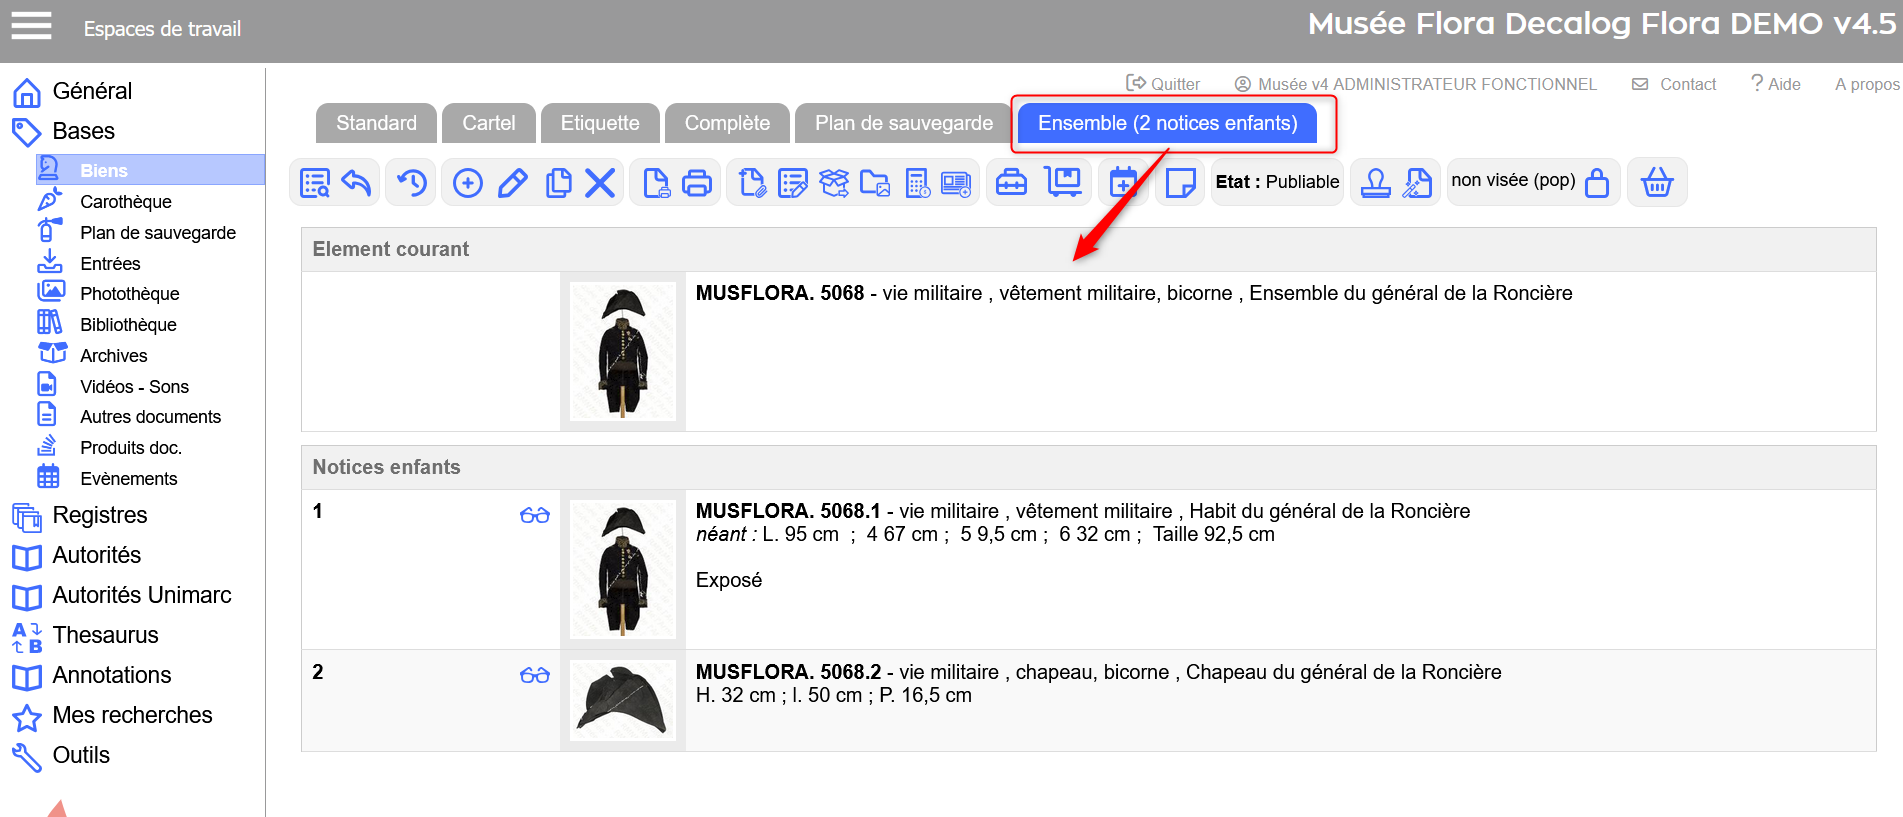Expand the Registres section in sidebar
The width and height of the screenshot is (1903, 817).
point(99,515)
